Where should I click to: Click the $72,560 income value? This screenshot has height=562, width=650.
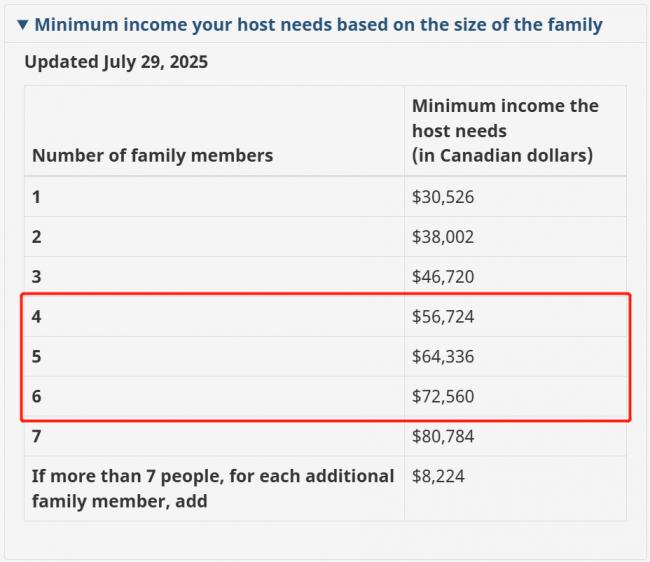[x=442, y=397]
